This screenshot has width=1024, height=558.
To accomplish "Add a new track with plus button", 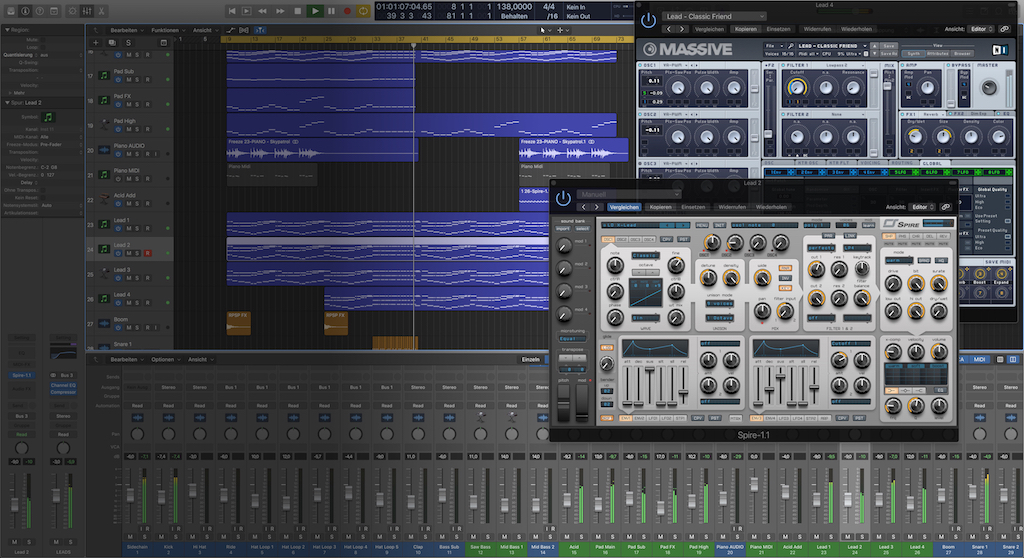I will 95,42.
